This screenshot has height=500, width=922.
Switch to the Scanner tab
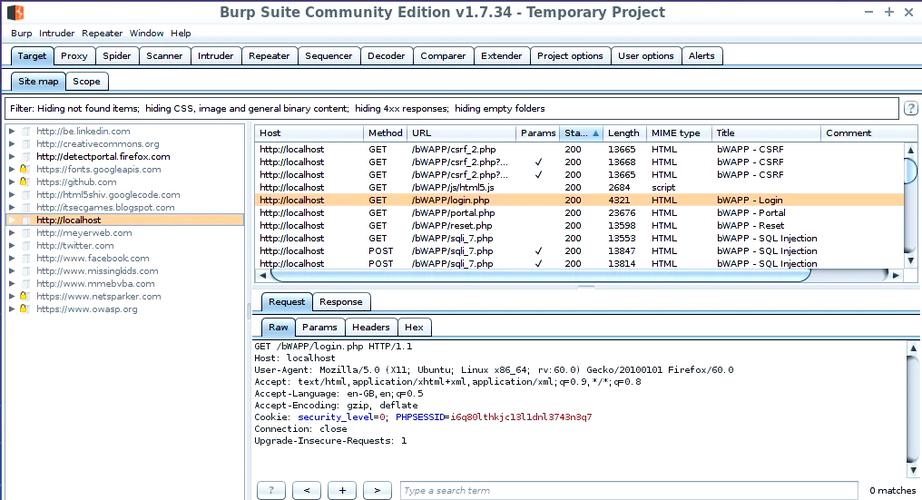click(x=164, y=56)
